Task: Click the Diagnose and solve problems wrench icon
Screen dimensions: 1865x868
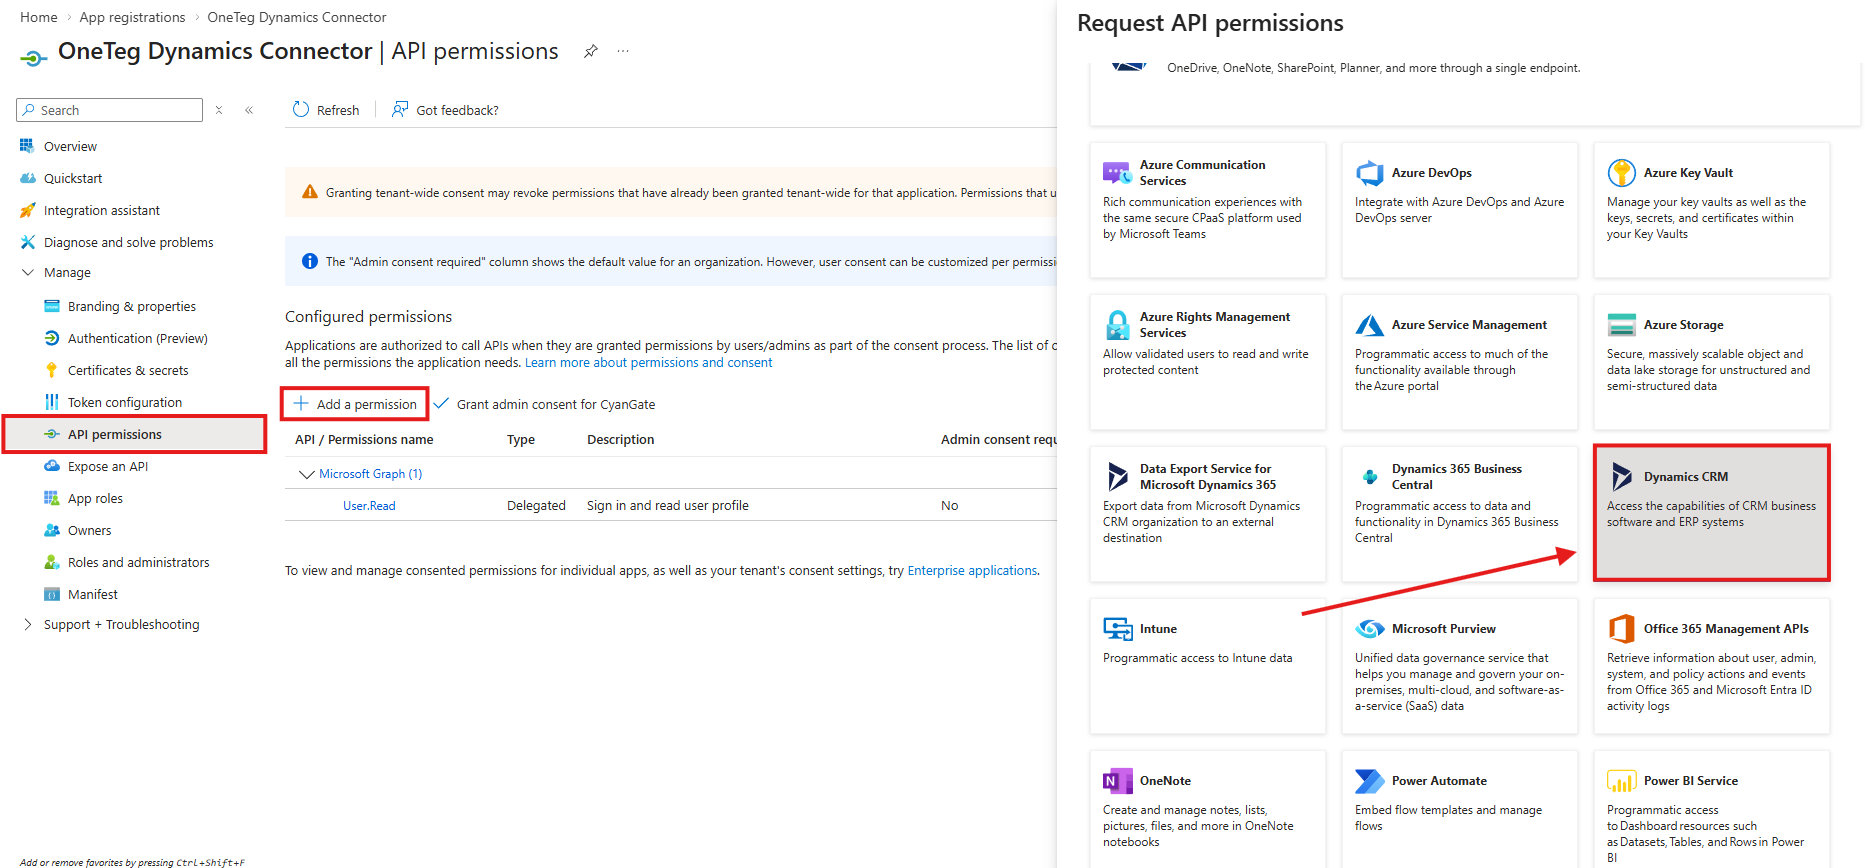Action: click(x=27, y=242)
